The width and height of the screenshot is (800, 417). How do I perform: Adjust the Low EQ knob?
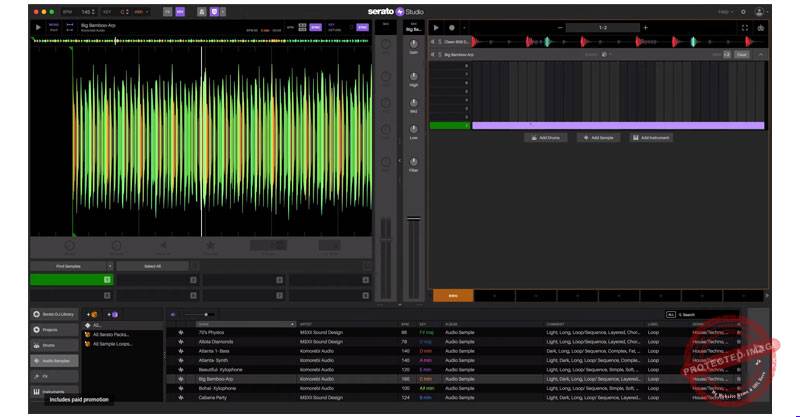click(x=414, y=130)
